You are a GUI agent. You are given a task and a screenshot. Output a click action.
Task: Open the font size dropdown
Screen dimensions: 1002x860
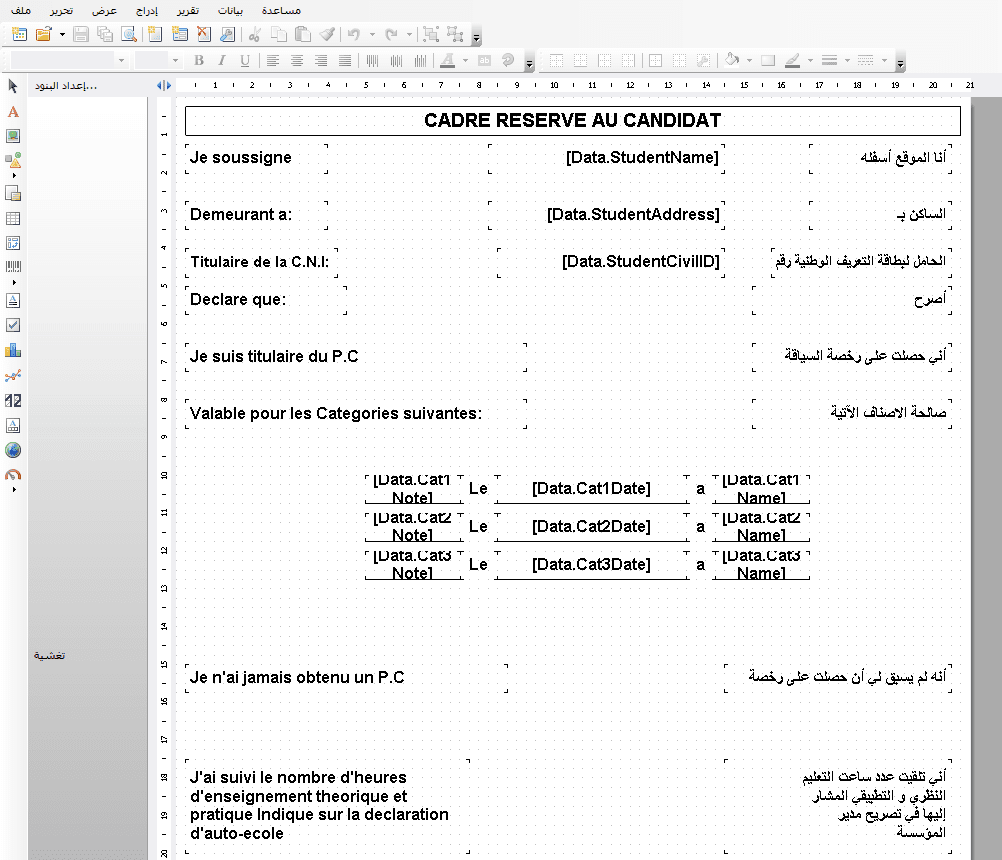175,60
